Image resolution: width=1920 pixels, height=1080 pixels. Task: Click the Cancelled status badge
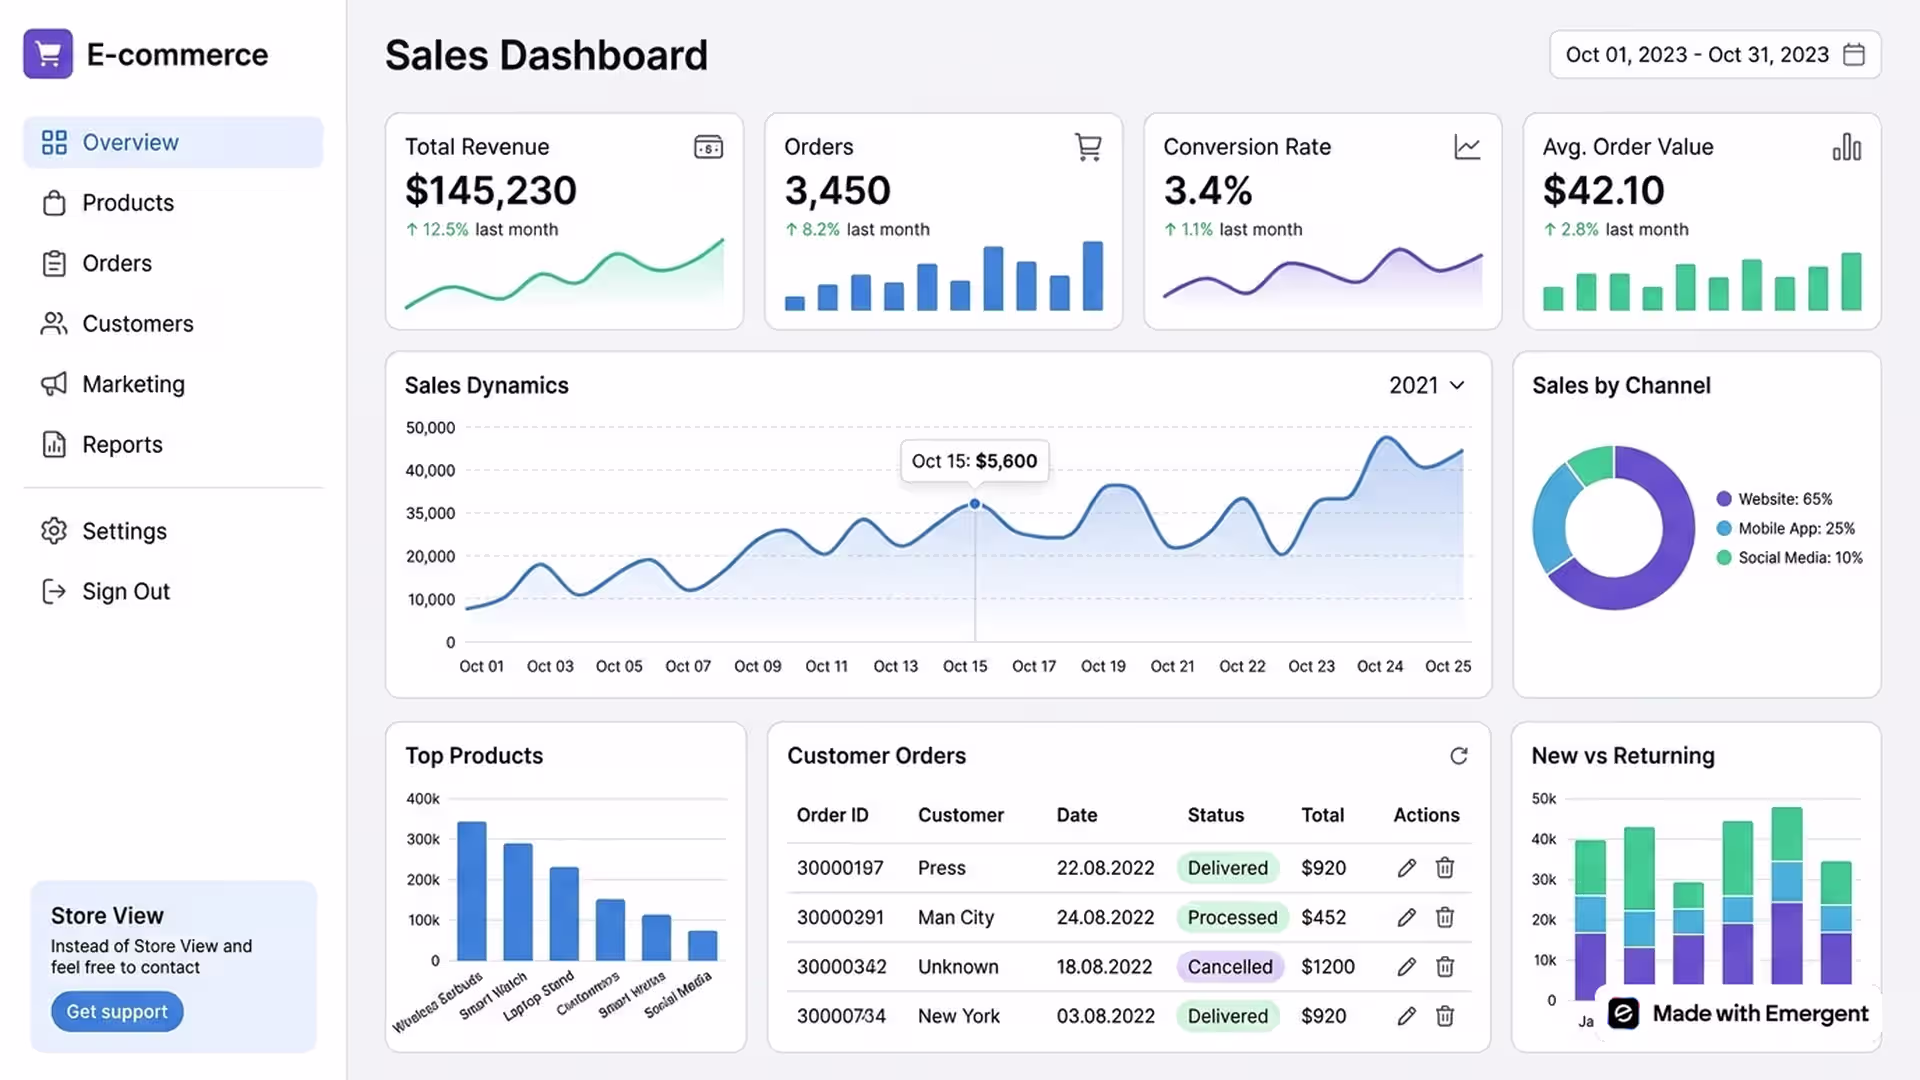[x=1229, y=967]
